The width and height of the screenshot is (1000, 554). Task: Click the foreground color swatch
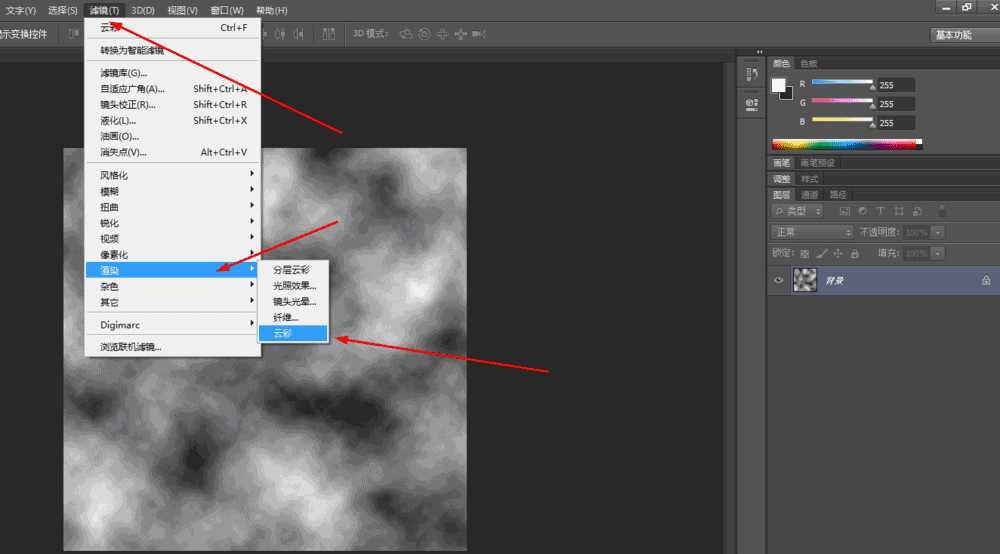779,86
